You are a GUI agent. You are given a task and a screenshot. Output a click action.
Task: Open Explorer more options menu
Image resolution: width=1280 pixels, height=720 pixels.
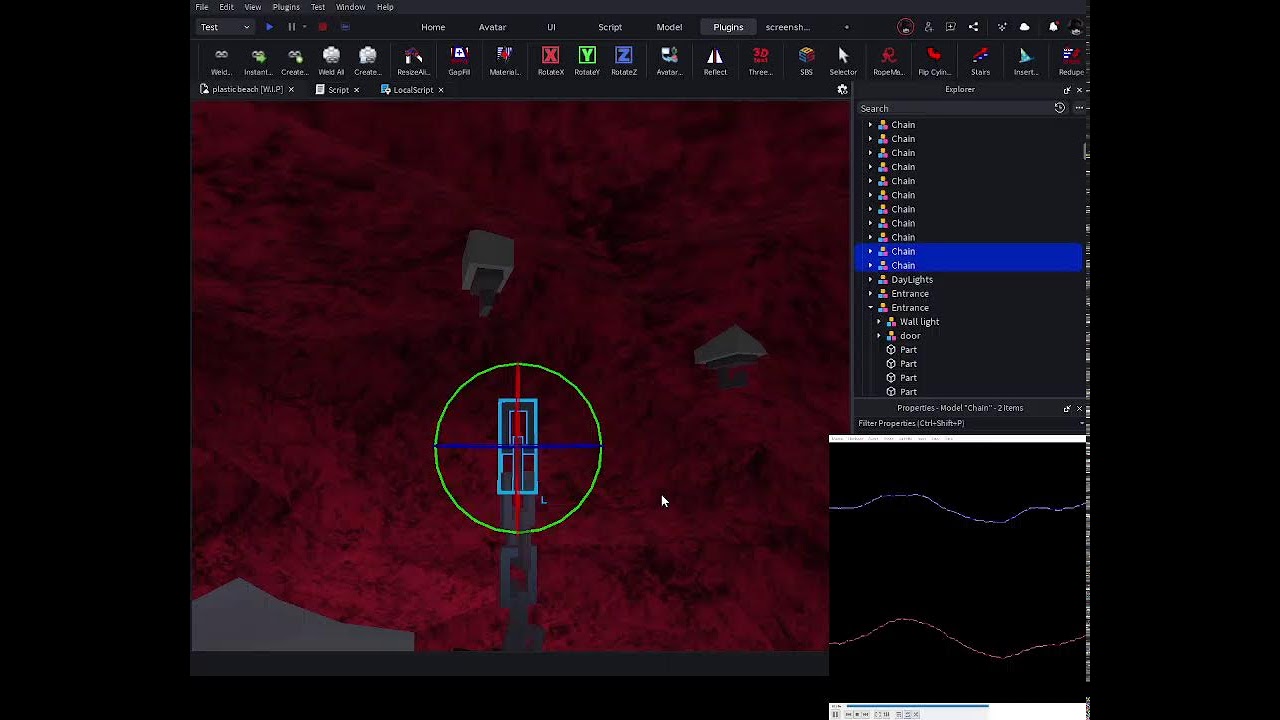click(1078, 108)
